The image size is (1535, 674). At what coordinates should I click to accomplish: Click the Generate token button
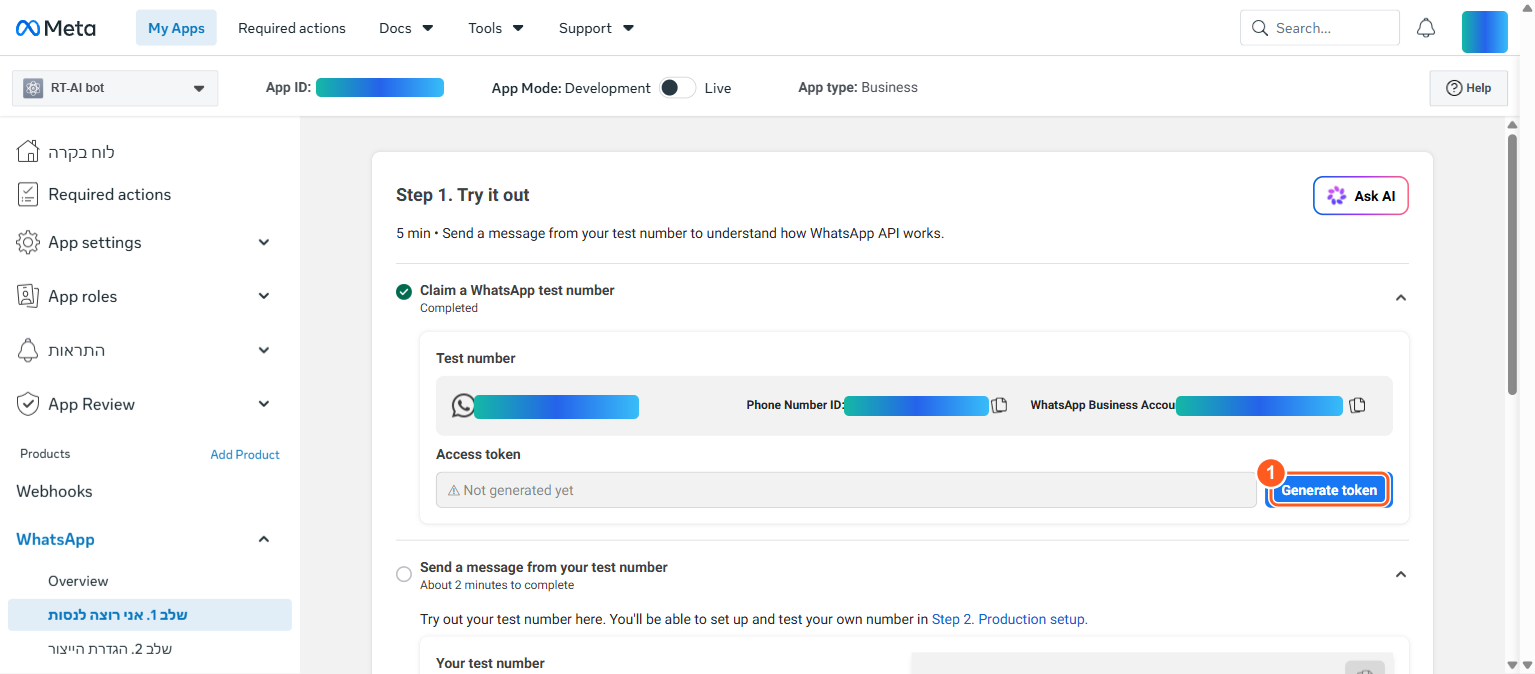pyautogui.click(x=1329, y=490)
